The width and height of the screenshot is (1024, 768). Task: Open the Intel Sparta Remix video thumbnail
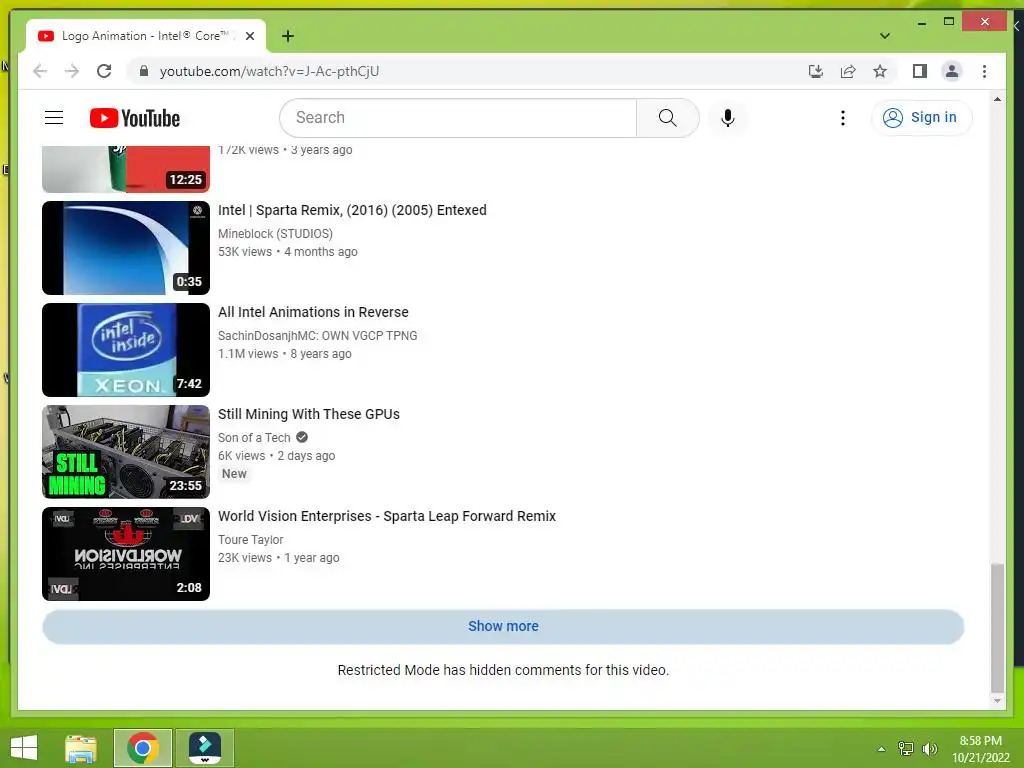[126, 248]
